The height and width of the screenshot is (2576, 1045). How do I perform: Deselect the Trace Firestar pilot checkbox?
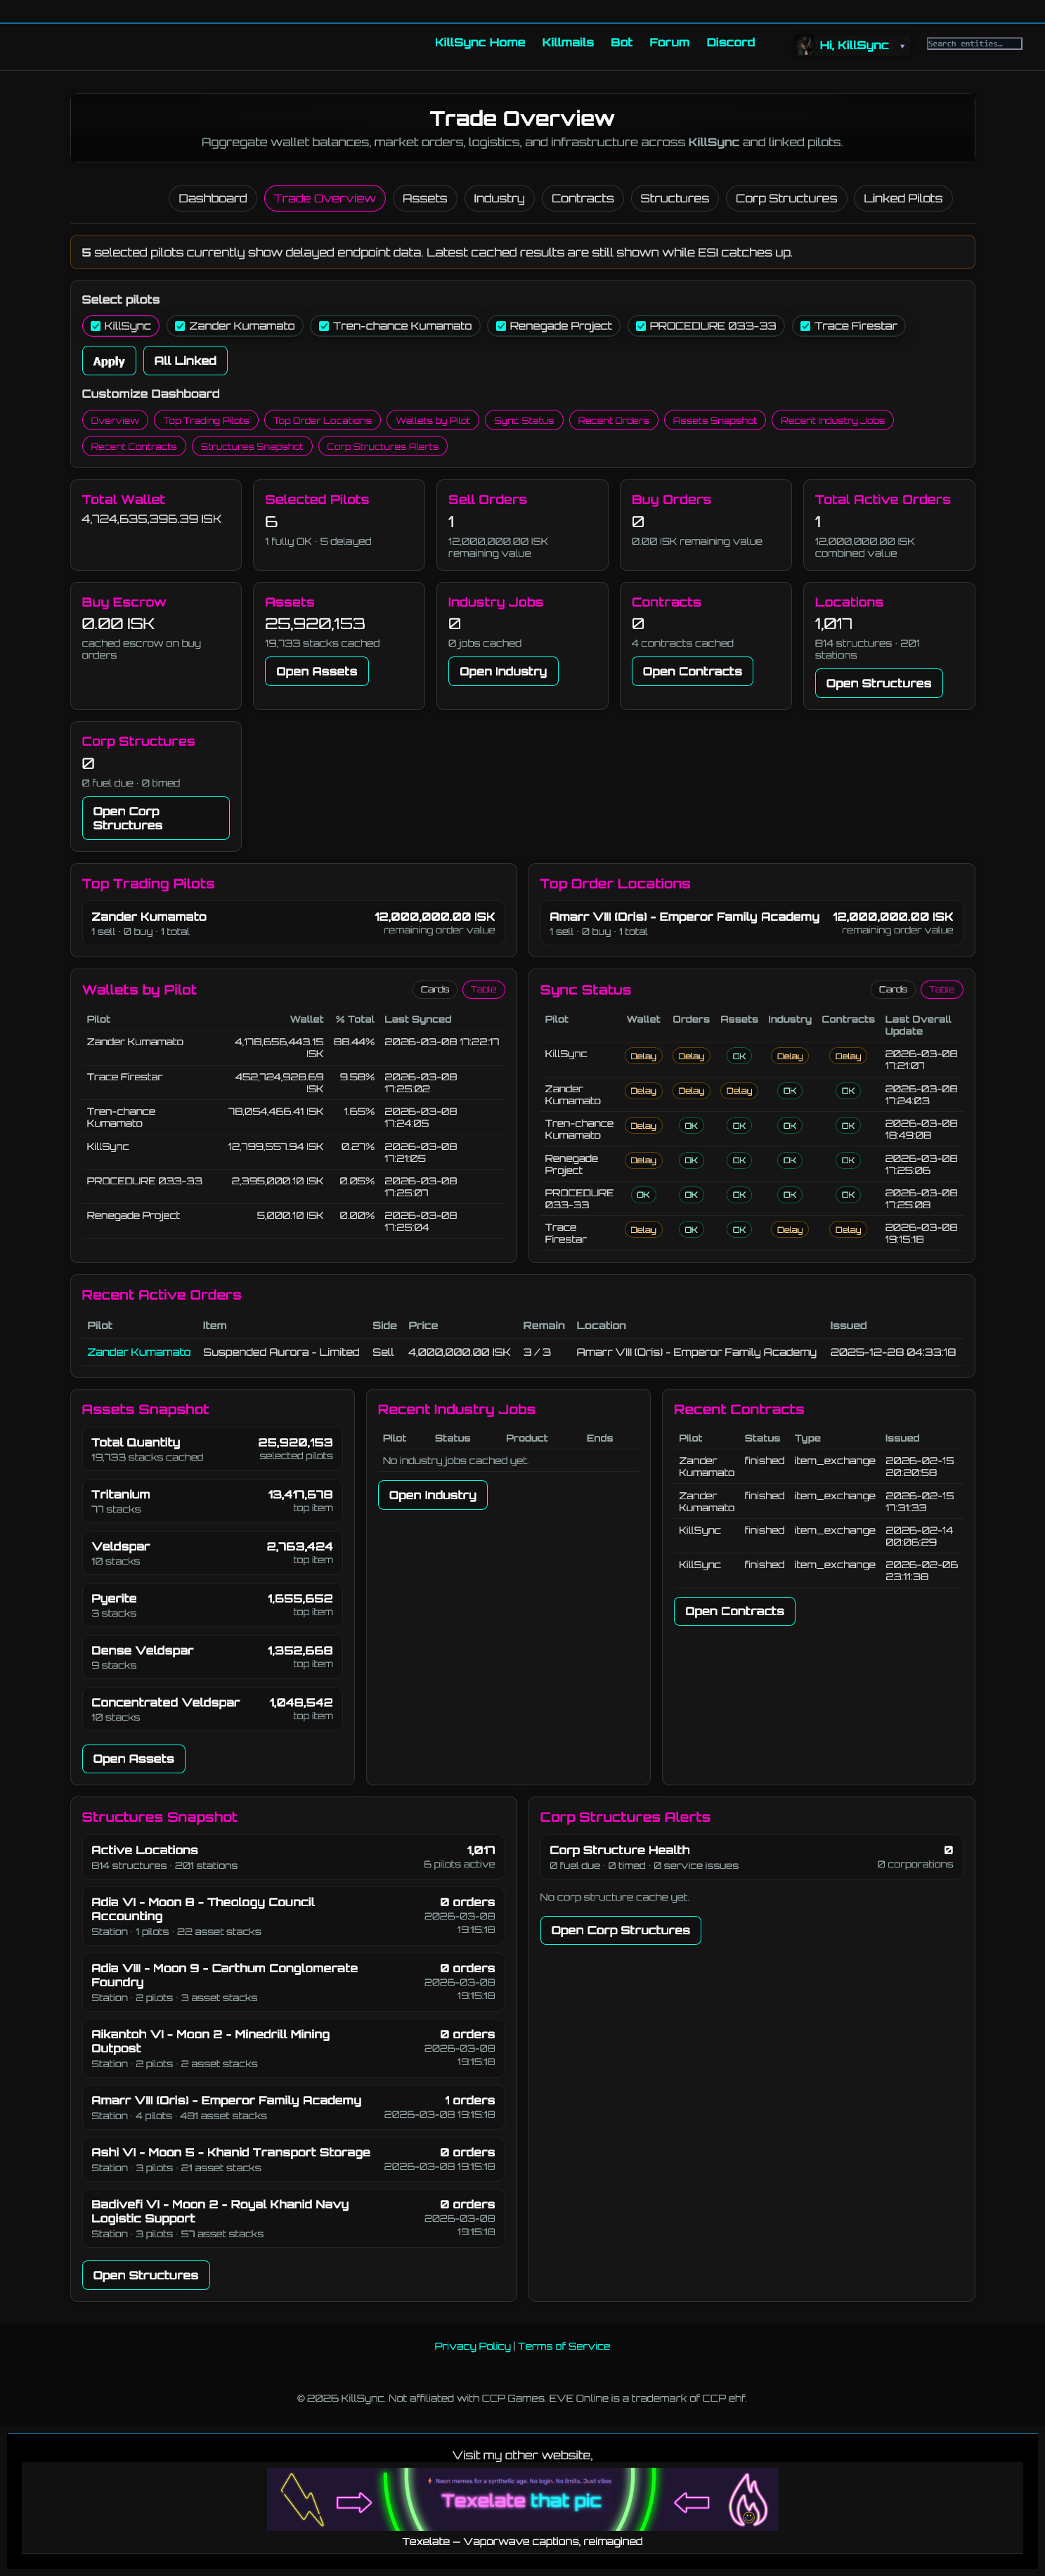pyautogui.click(x=805, y=326)
